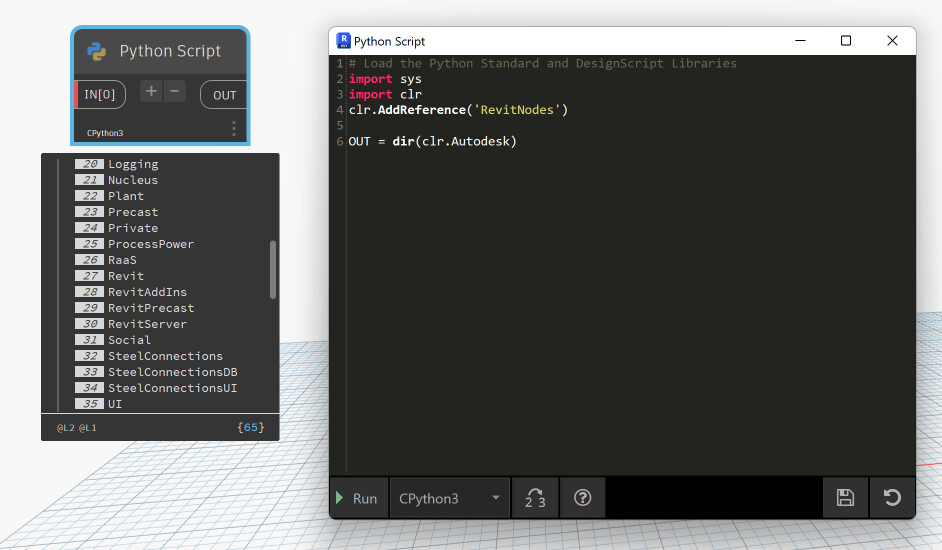
Task: Save the script changes icon
Action: click(x=845, y=498)
